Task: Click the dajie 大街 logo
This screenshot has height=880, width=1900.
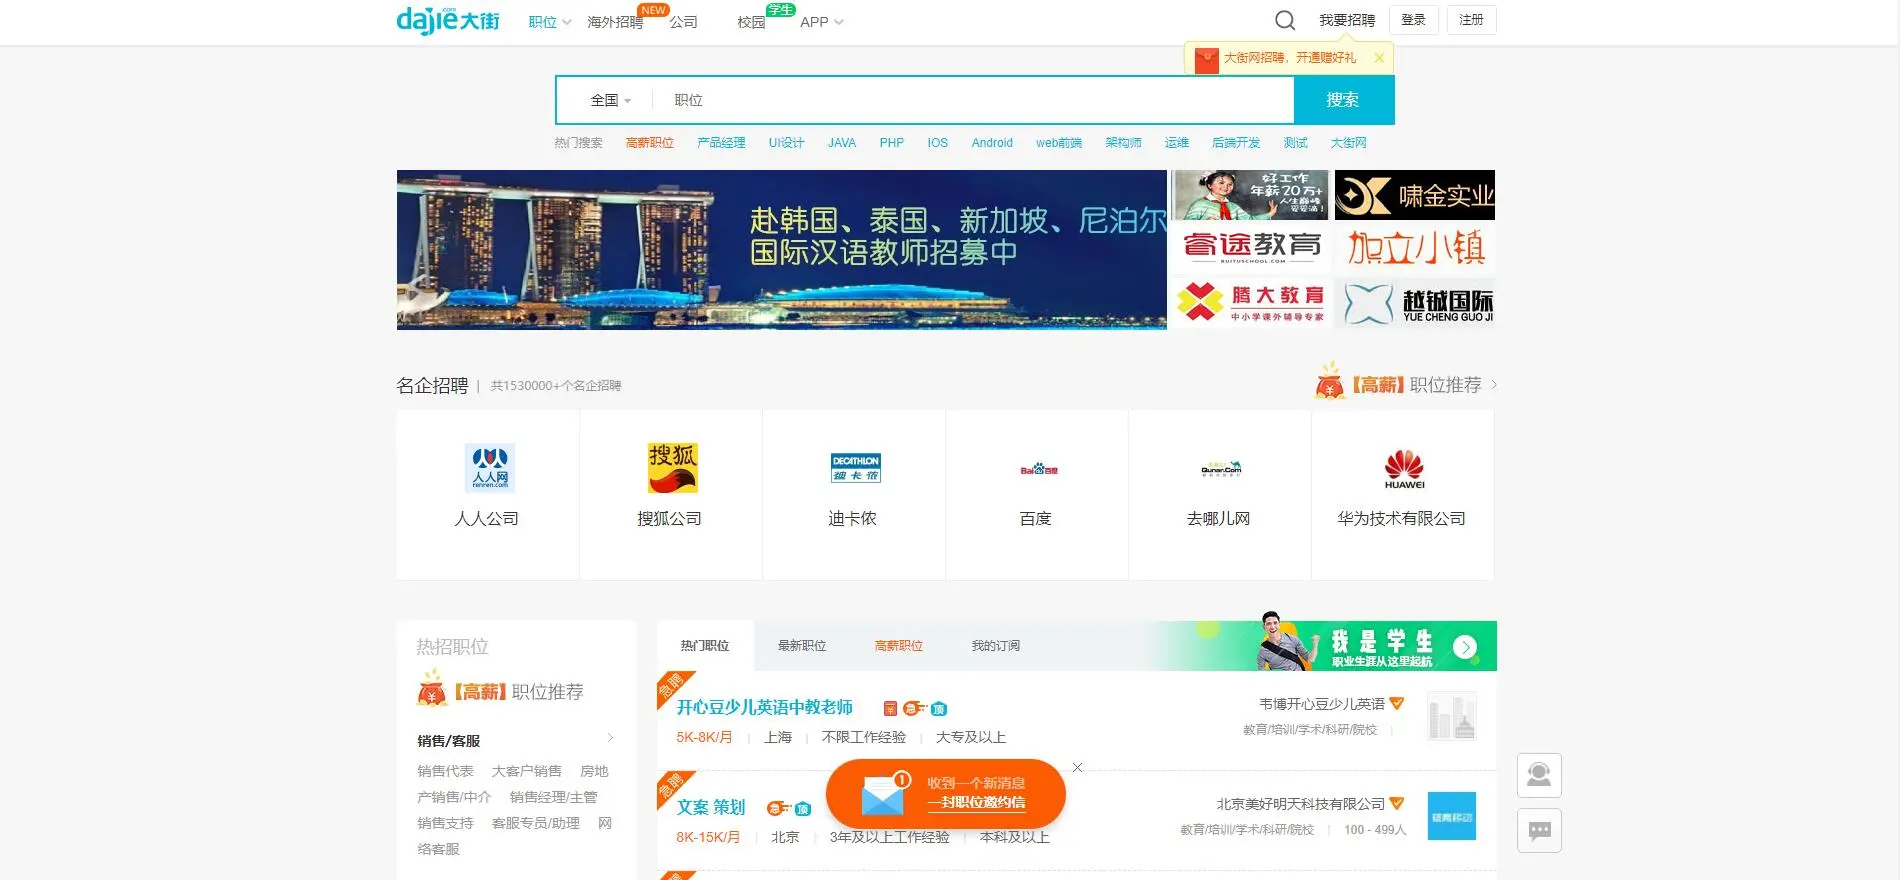Action: point(448,20)
